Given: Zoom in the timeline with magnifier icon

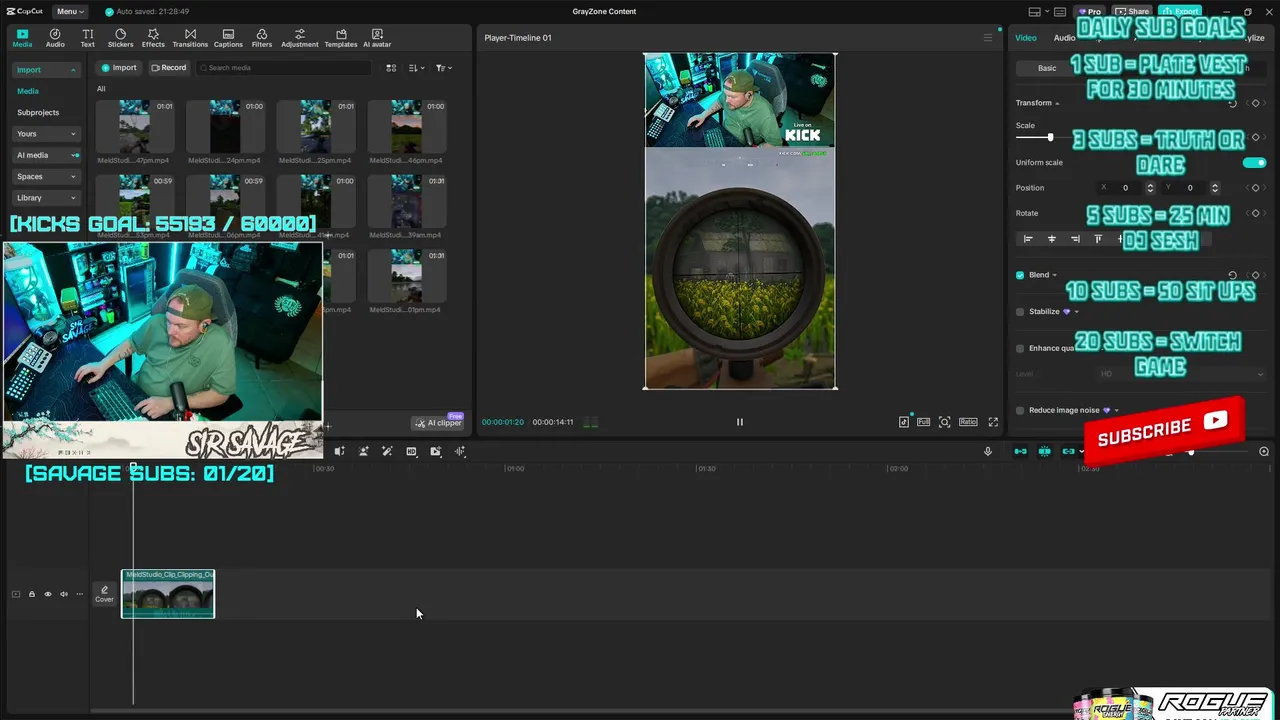Looking at the screenshot, I should tap(1264, 451).
